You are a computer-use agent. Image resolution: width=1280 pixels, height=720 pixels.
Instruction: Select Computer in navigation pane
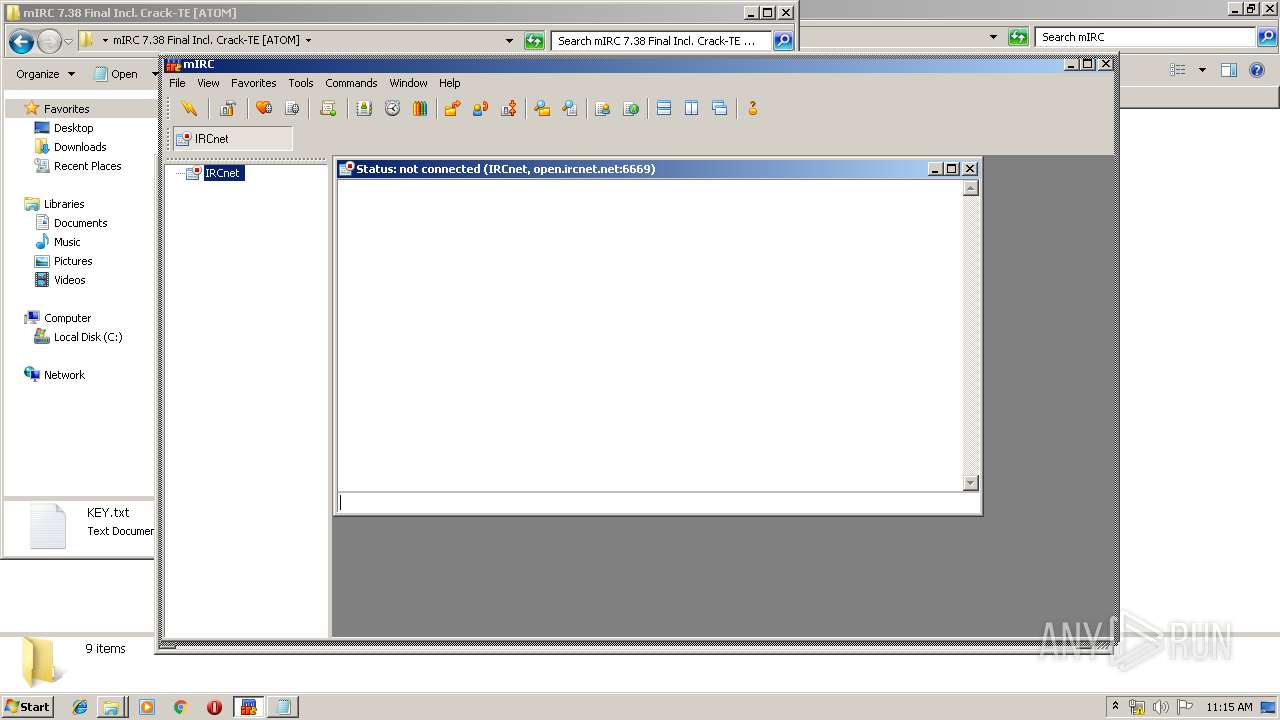click(67, 318)
